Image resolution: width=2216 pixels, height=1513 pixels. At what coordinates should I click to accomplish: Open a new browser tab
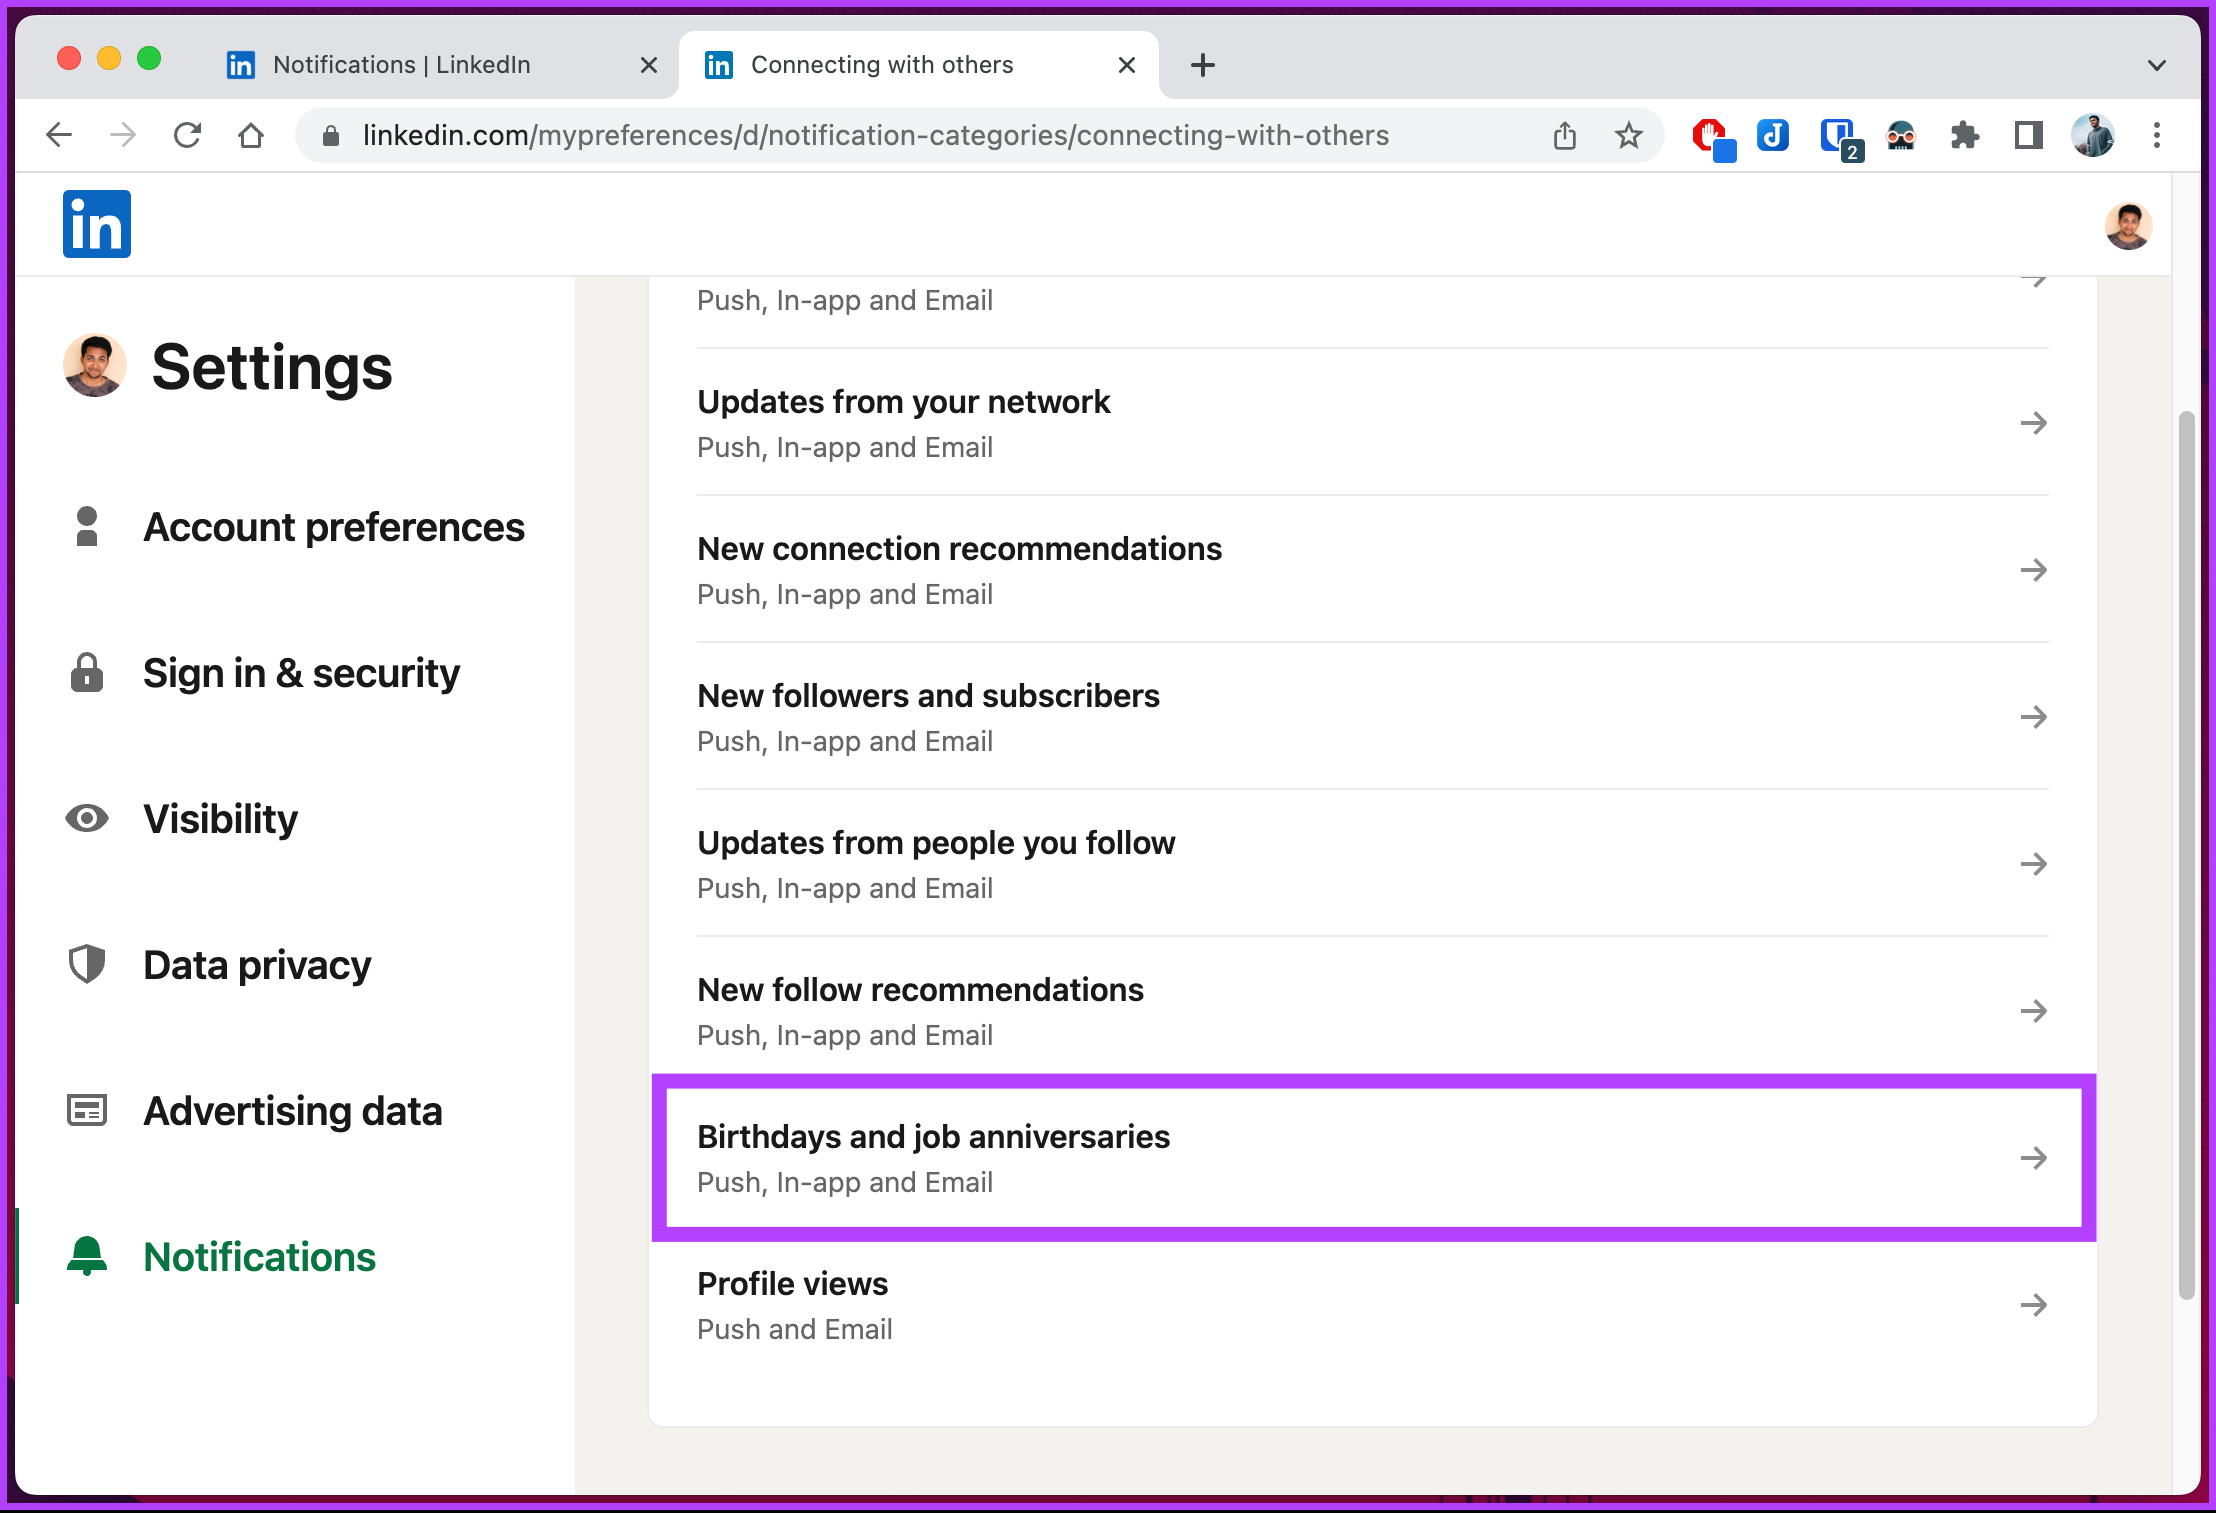(x=1203, y=65)
